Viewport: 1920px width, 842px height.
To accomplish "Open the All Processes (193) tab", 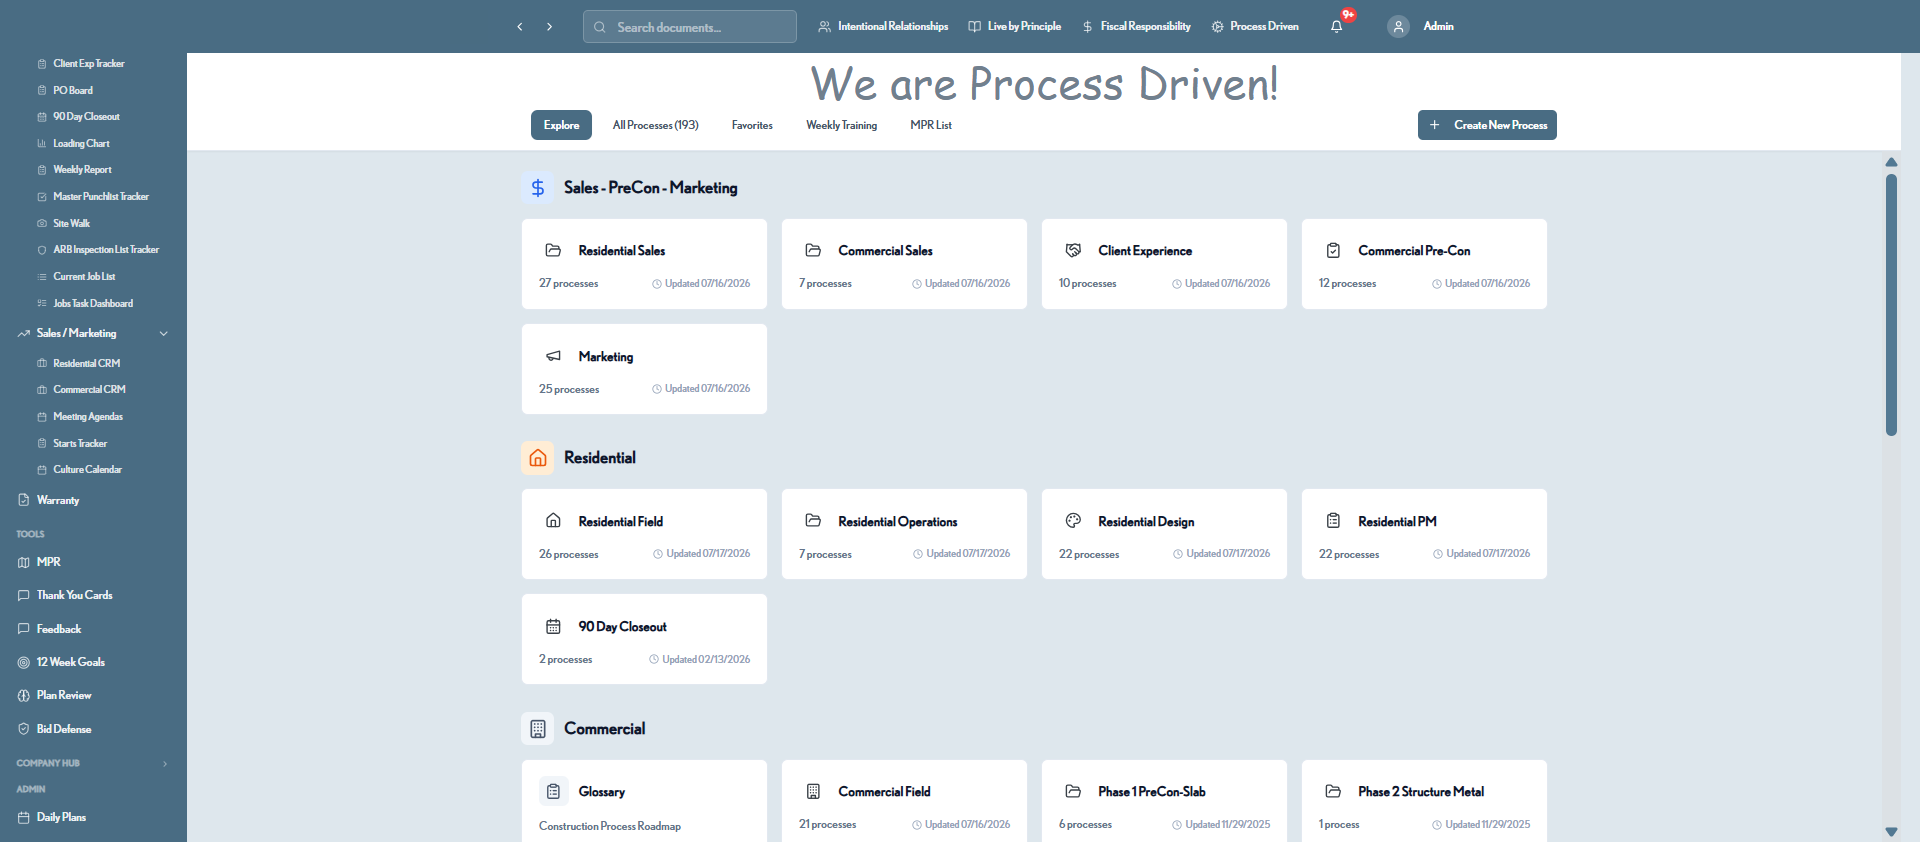I will tap(655, 125).
